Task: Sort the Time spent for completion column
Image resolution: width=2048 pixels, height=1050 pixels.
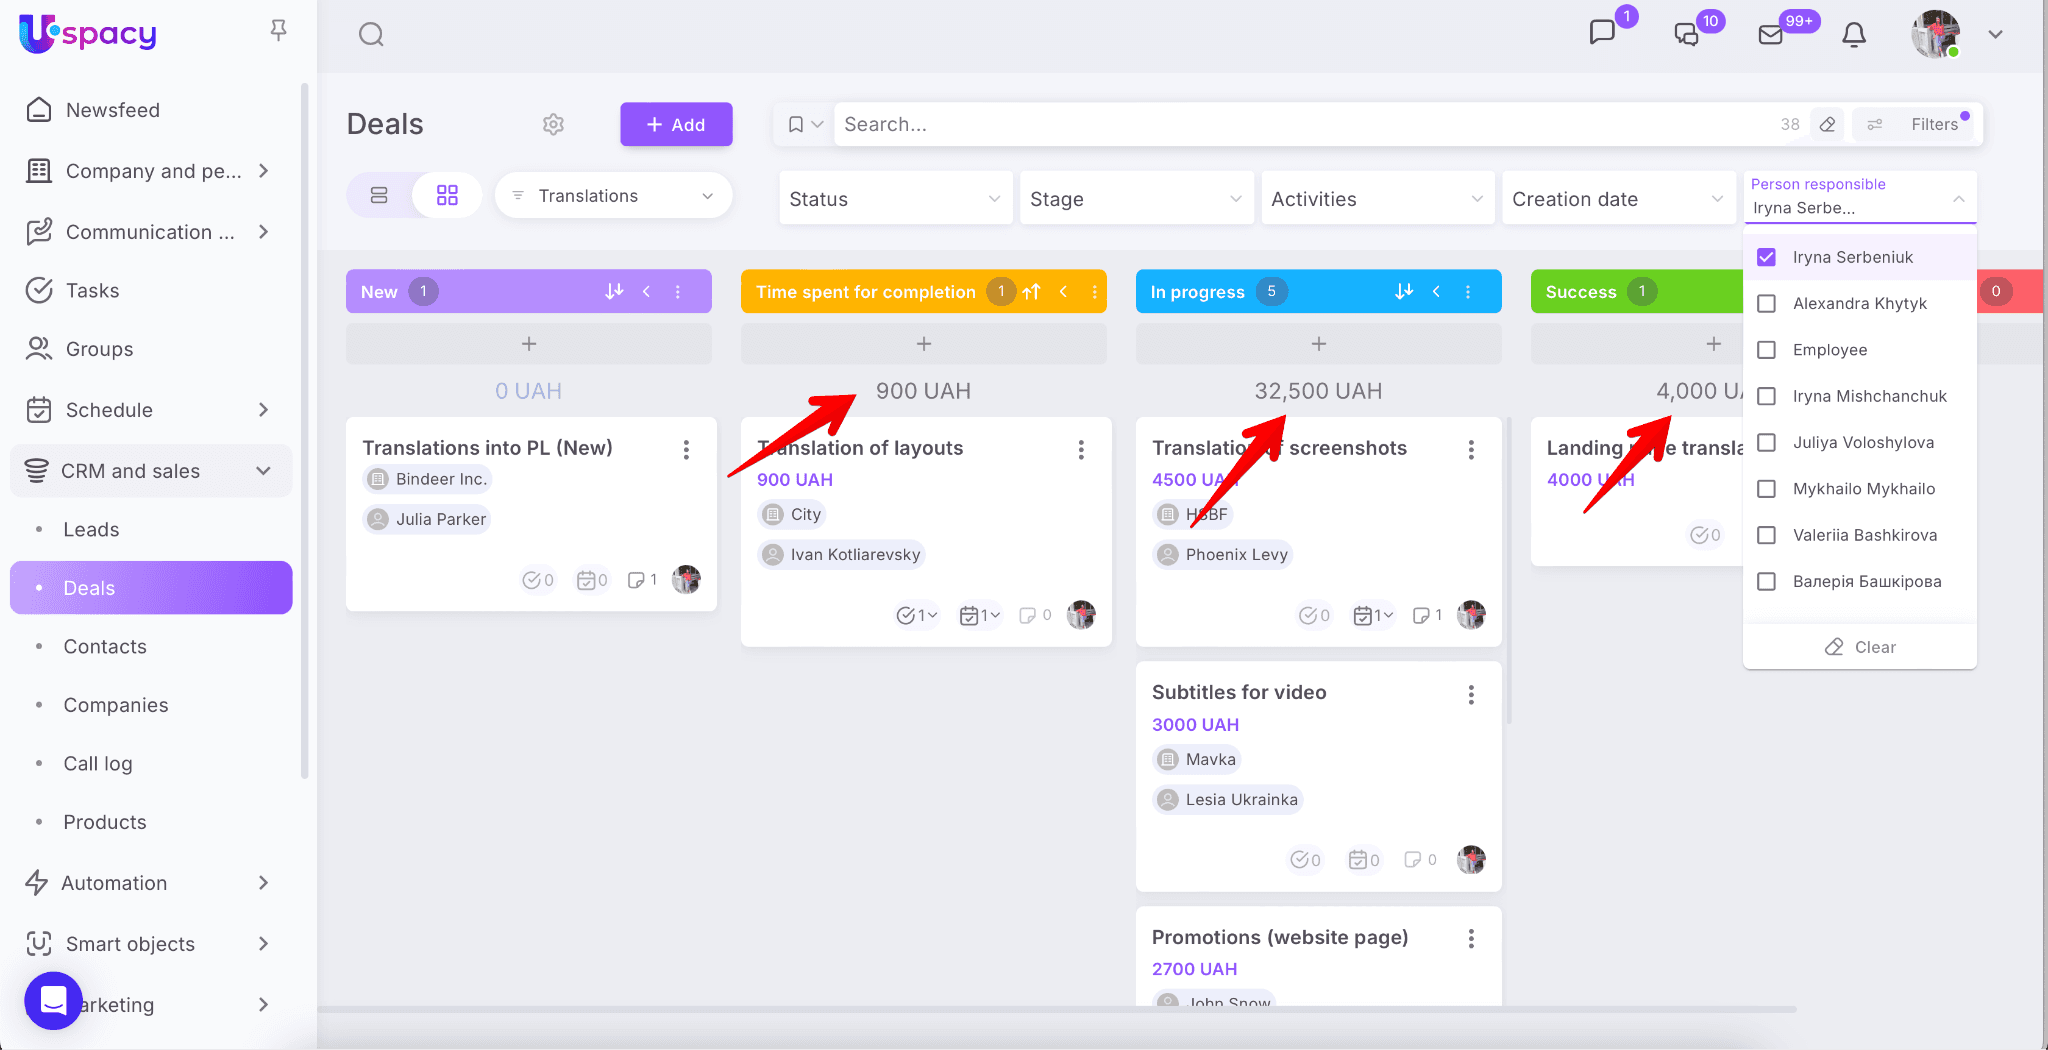Action: point(1032,291)
